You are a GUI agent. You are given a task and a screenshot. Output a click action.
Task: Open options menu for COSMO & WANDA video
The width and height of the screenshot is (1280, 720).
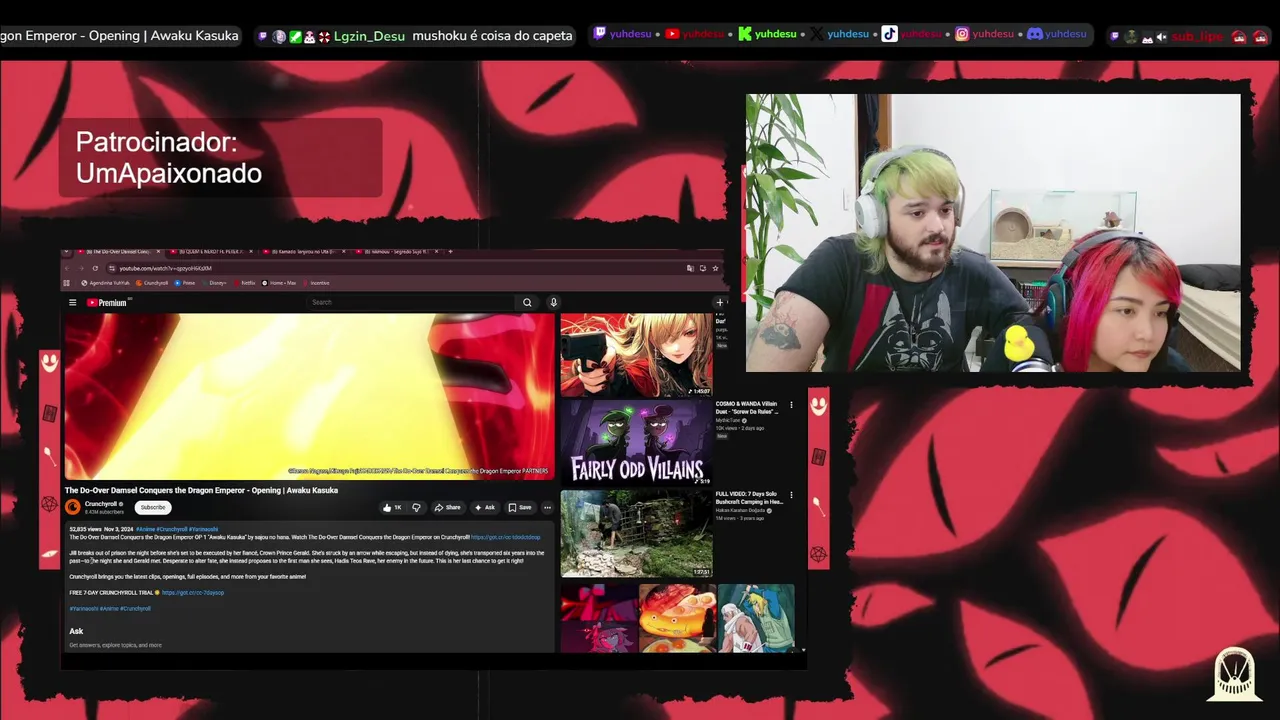(791, 405)
